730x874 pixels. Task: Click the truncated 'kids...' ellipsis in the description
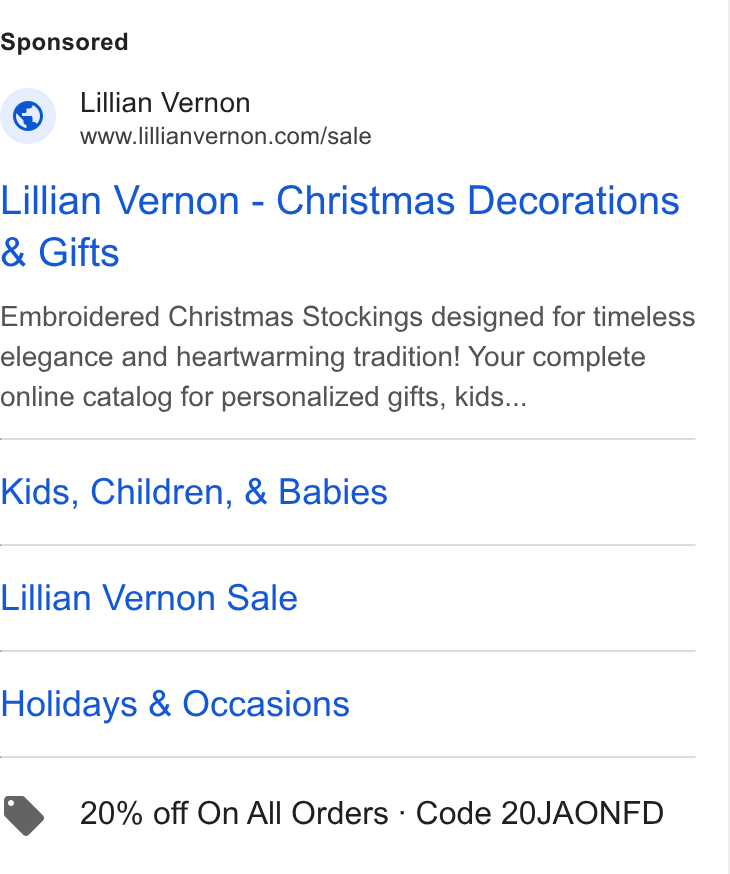coord(490,397)
